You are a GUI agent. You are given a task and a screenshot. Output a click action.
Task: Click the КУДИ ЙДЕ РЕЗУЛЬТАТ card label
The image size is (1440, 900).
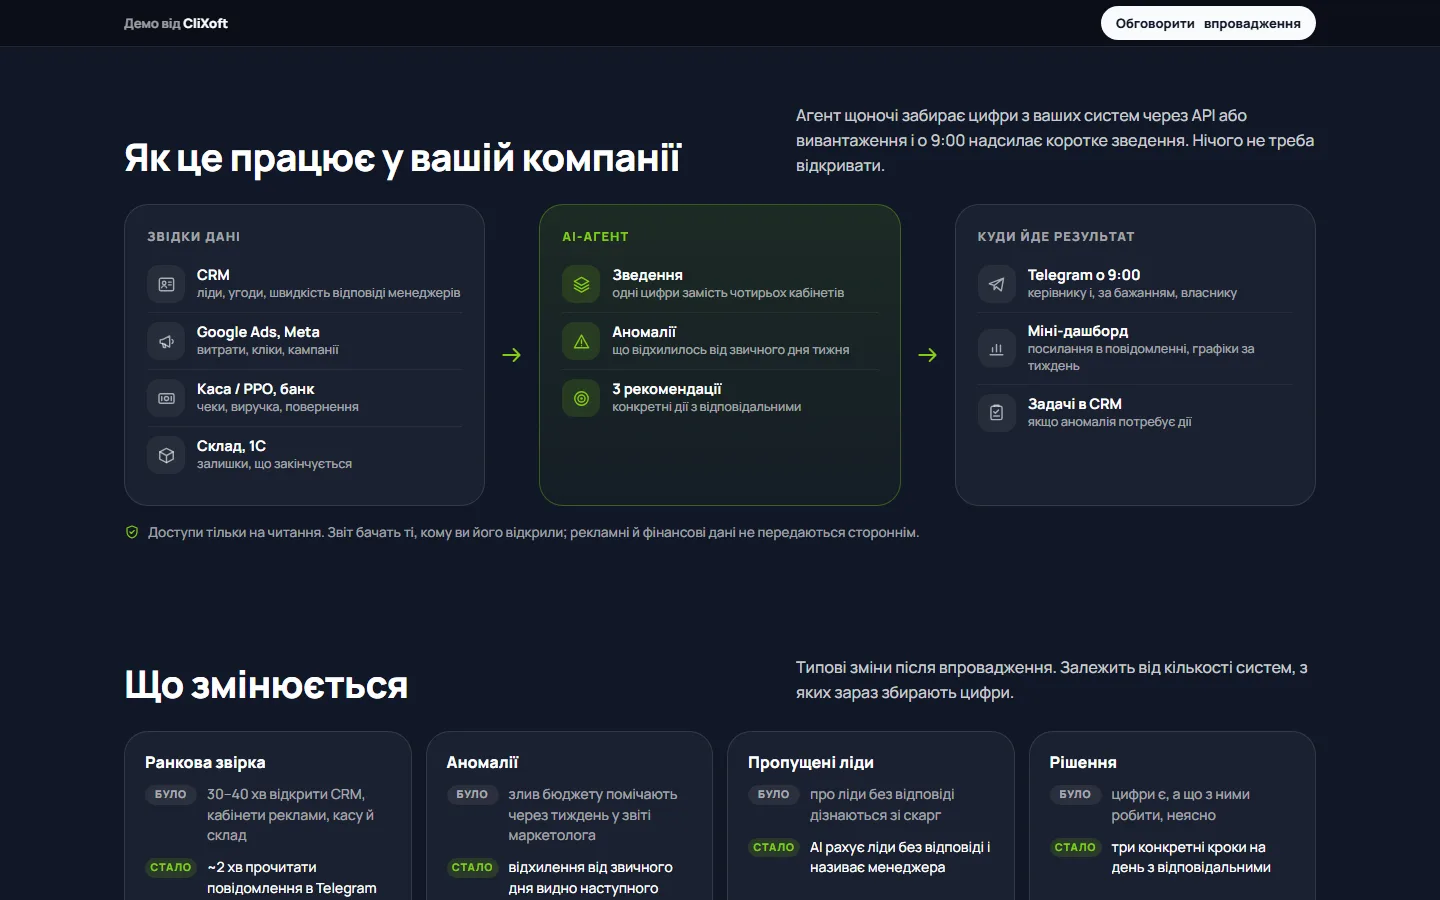[1056, 237]
